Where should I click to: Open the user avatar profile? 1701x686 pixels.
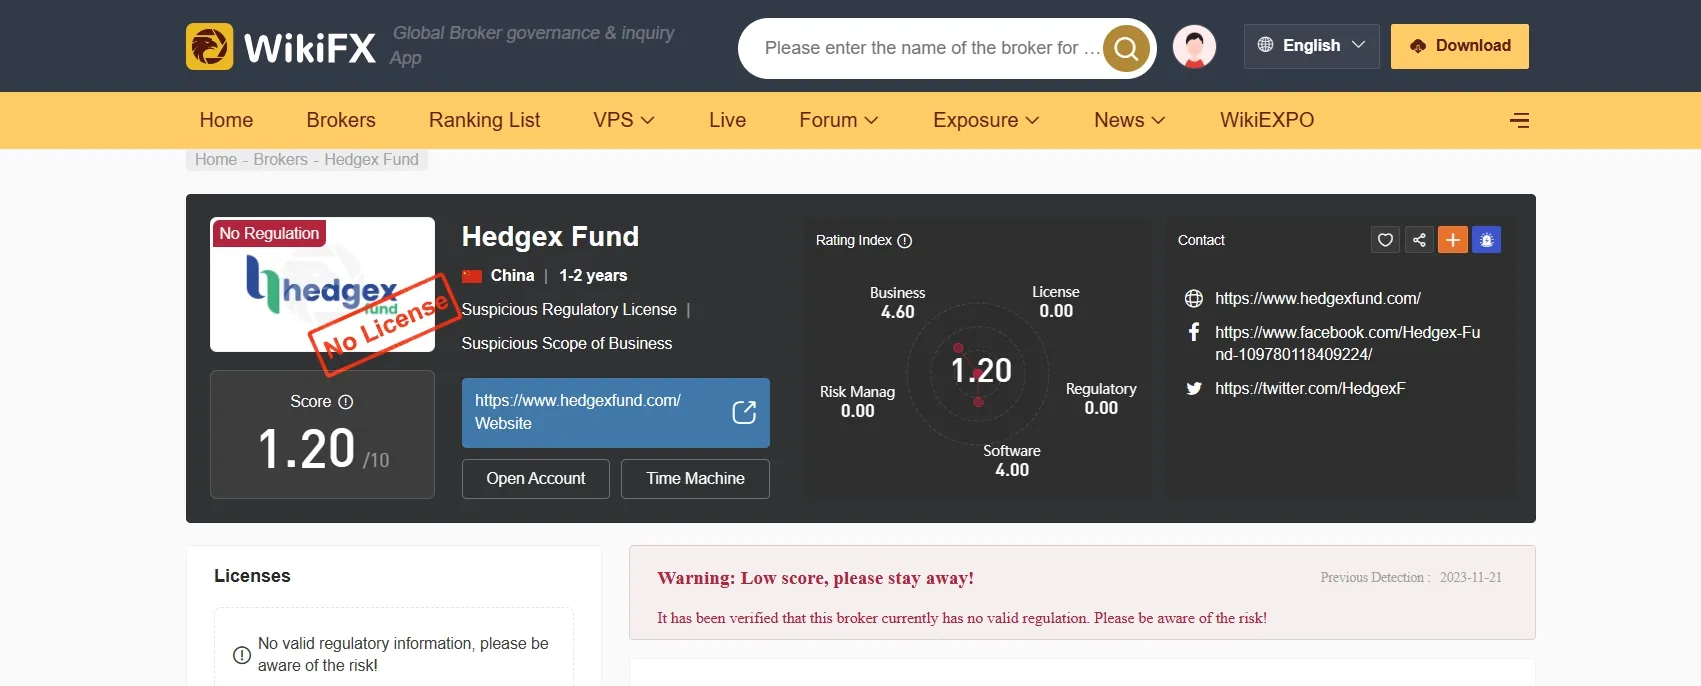click(1194, 47)
